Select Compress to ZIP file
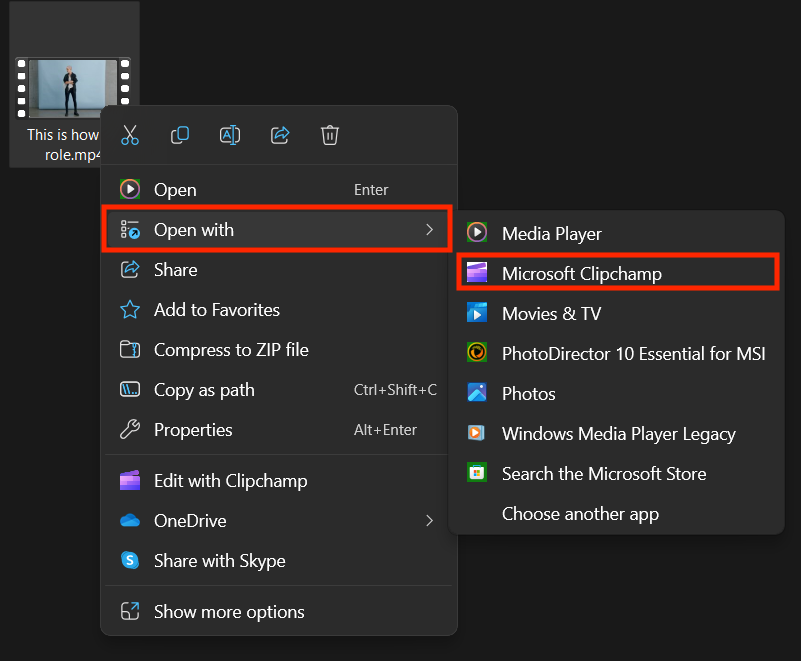Screen dimensions: 801x661 click(228, 349)
